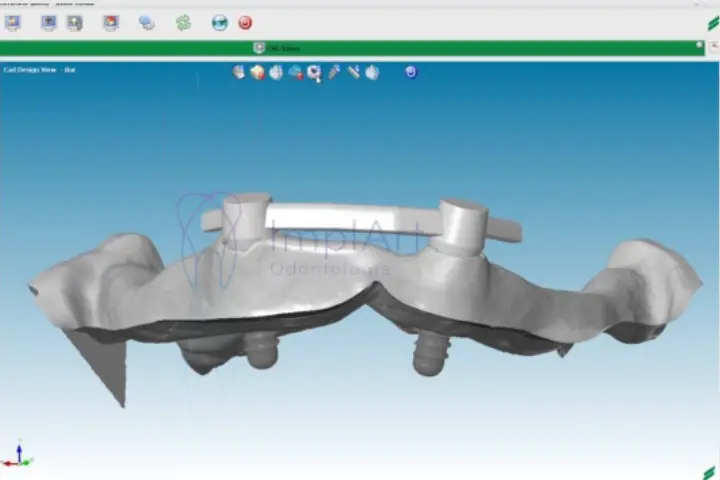Click the first gray tooth icon in view toolbar
The height and width of the screenshot is (480, 720).
point(238,72)
